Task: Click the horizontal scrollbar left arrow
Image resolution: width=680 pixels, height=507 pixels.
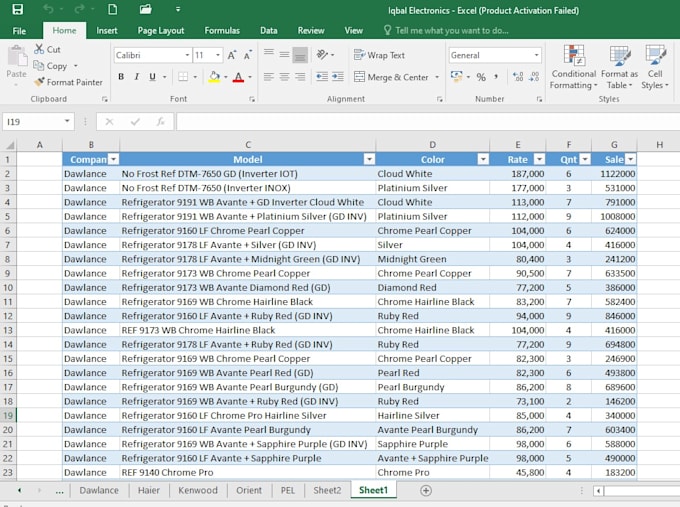Action: (x=598, y=491)
